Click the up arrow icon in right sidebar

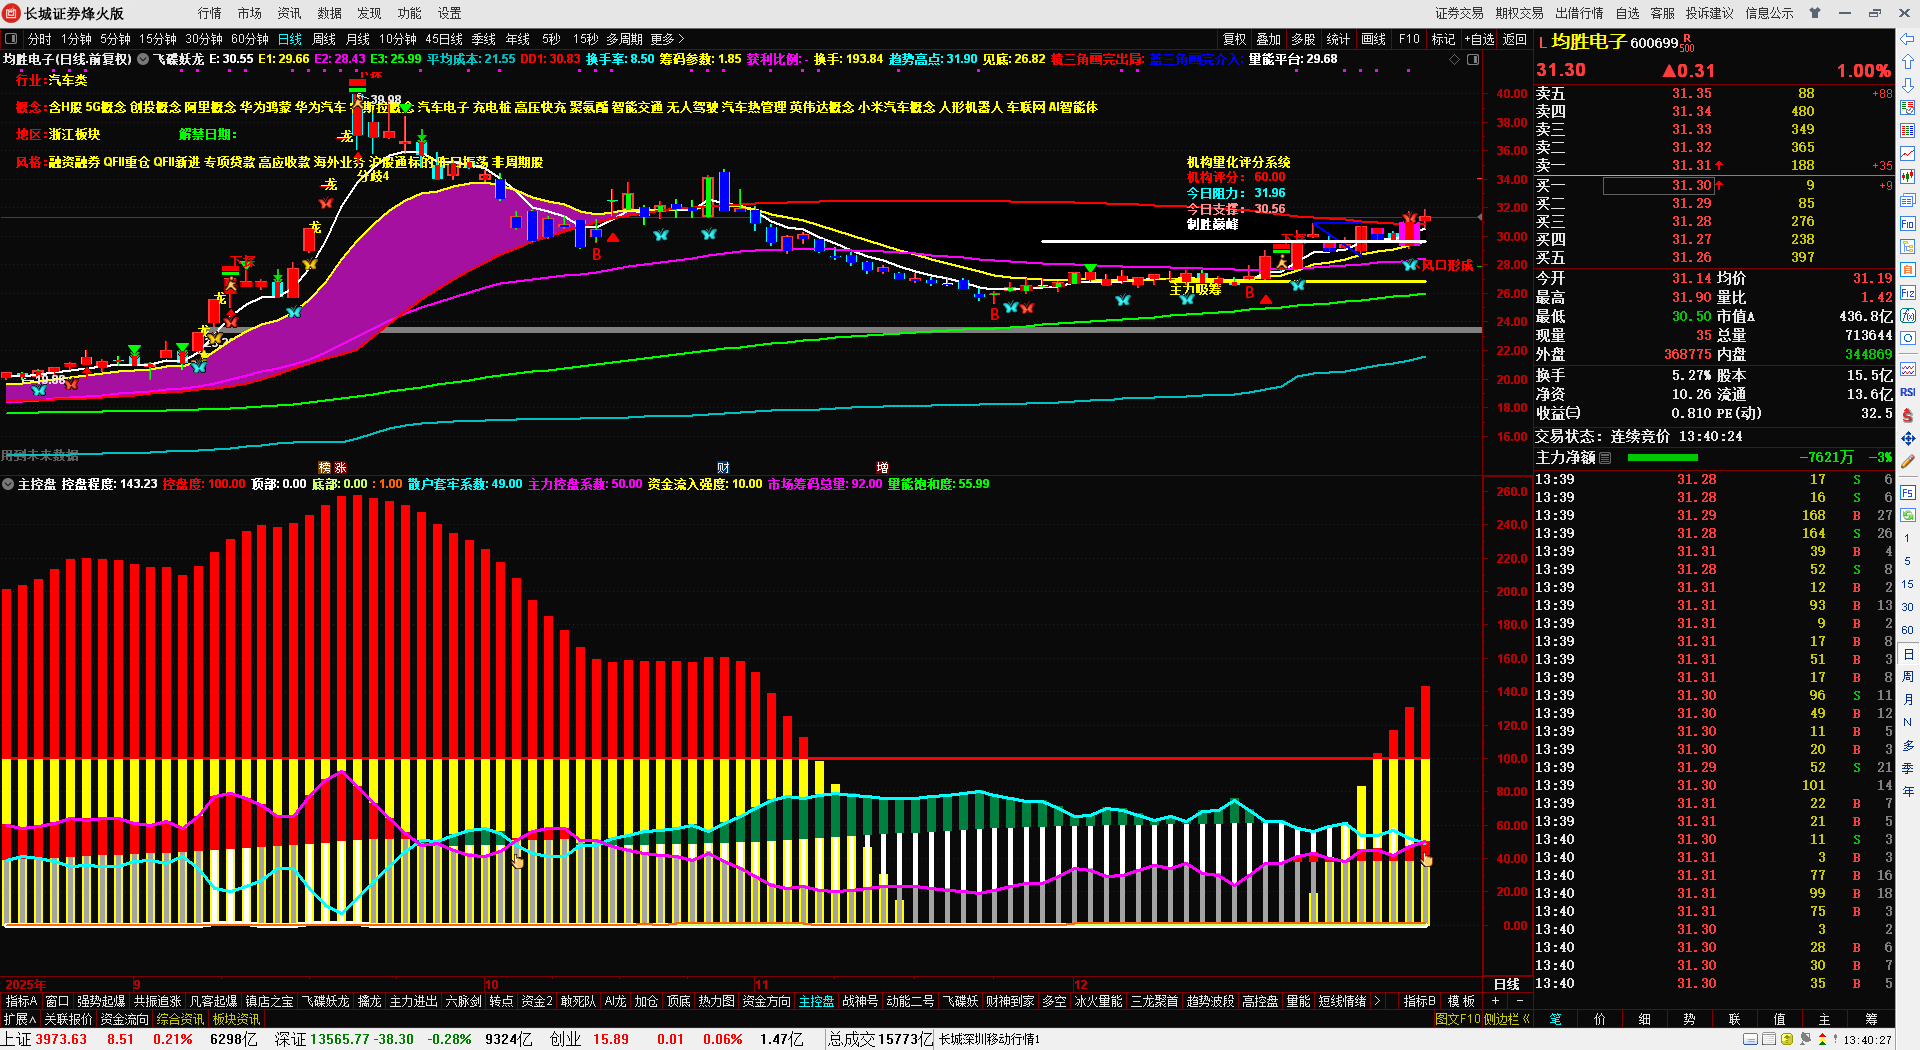point(1908,62)
